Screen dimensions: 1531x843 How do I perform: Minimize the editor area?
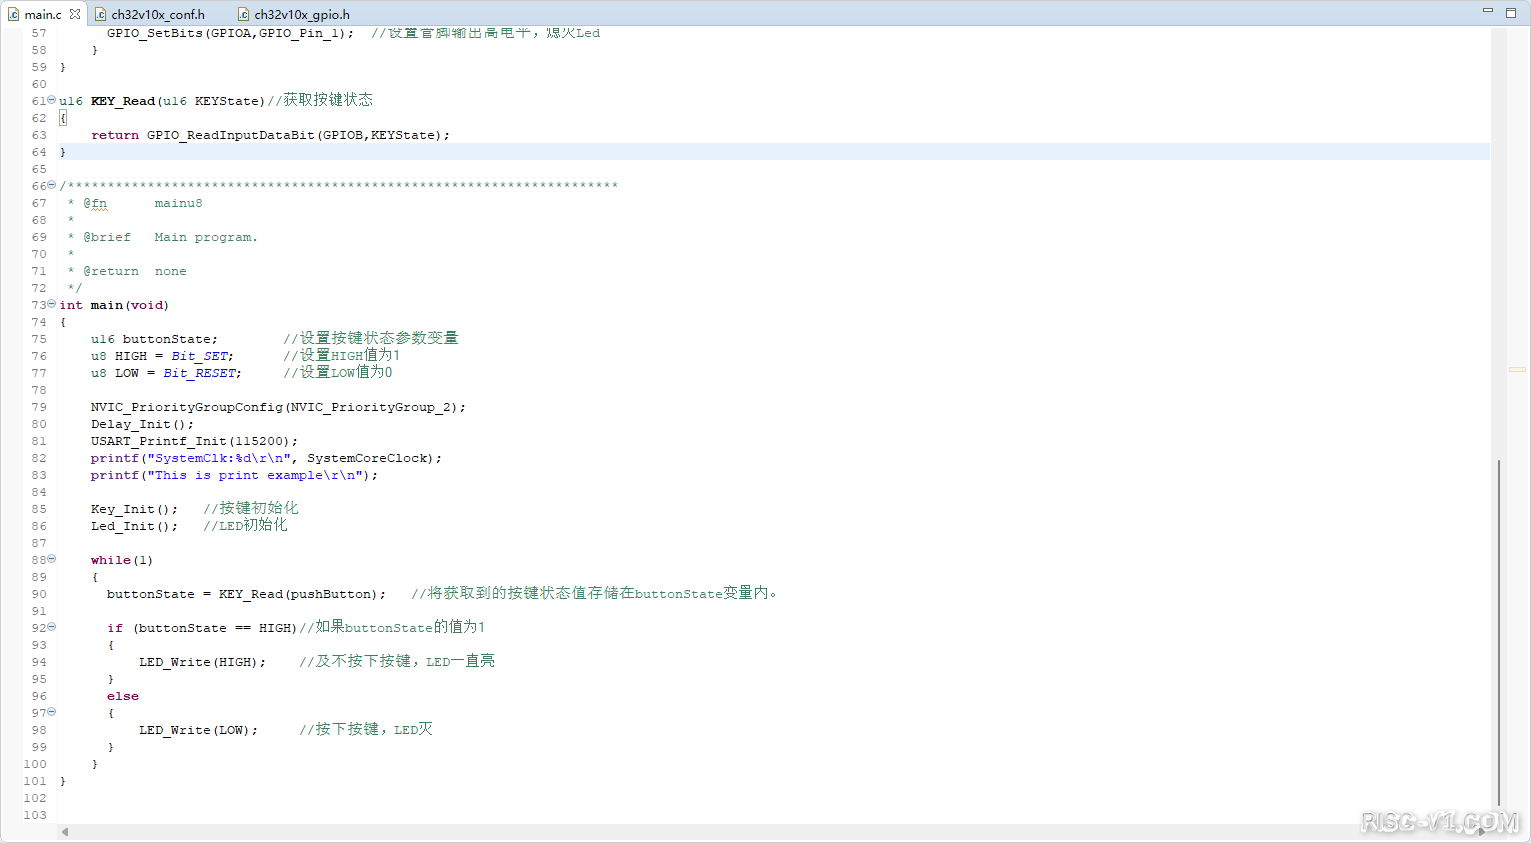(x=1487, y=10)
